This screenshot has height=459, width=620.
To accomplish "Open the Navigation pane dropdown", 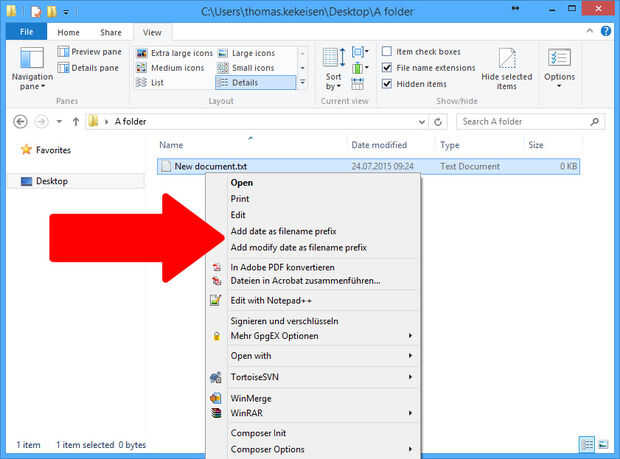I will pyautogui.click(x=32, y=70).
